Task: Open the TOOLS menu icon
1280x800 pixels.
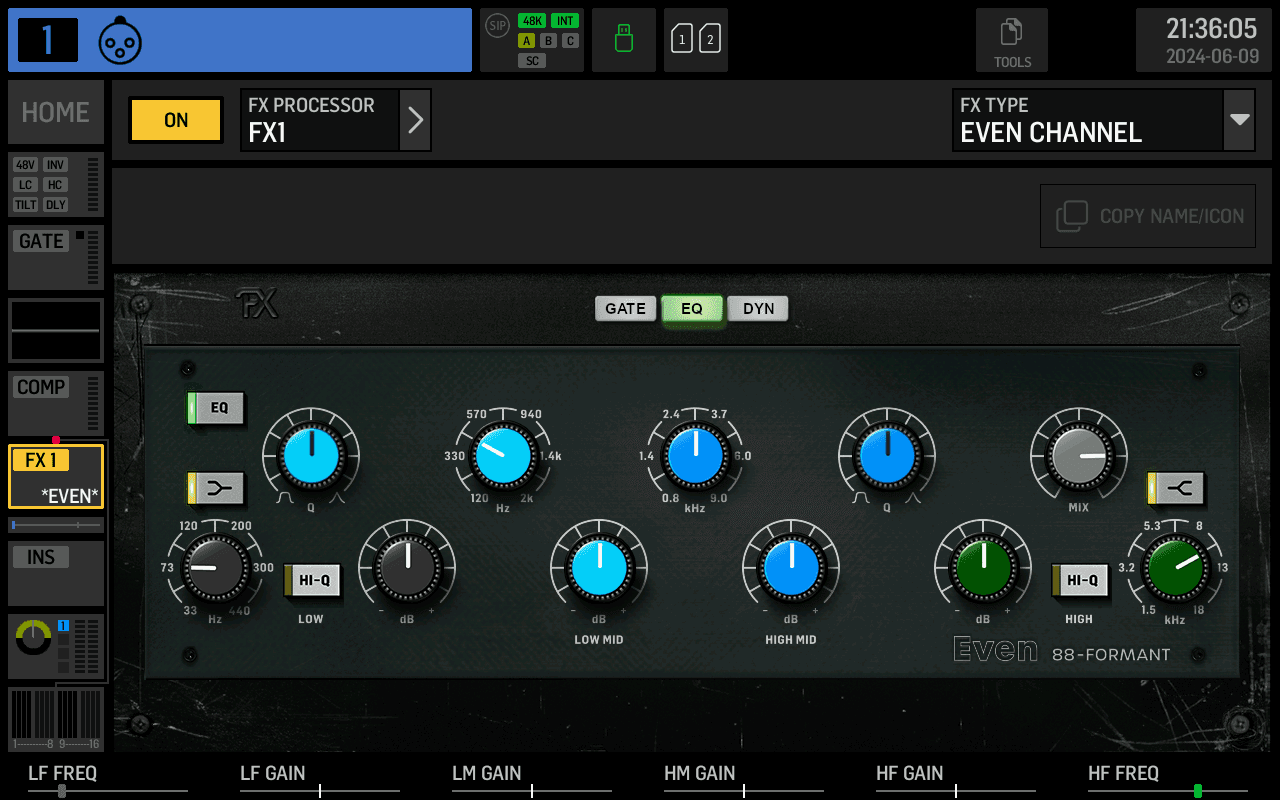Action: 1012,40
